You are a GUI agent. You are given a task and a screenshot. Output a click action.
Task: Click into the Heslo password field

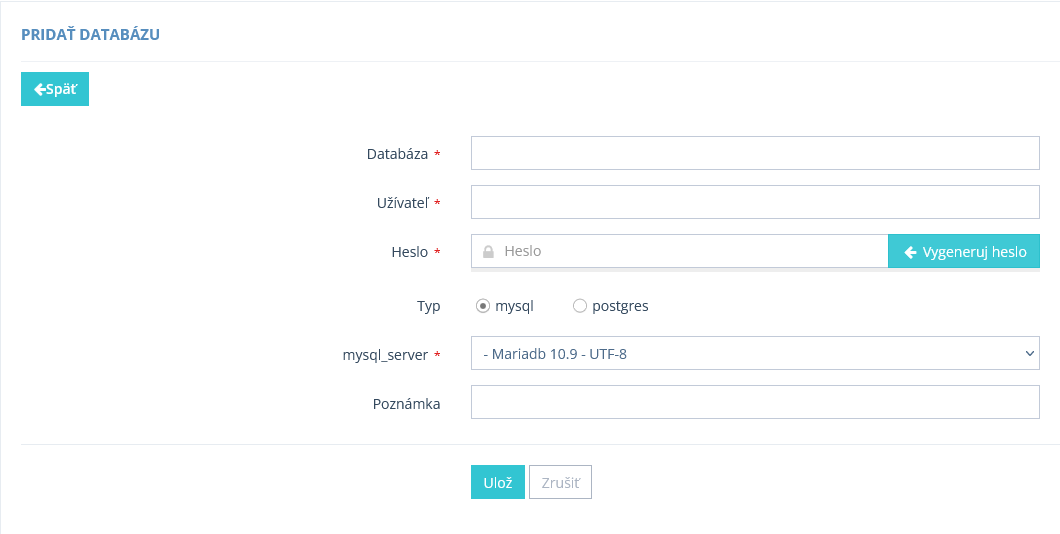point(679,251)
